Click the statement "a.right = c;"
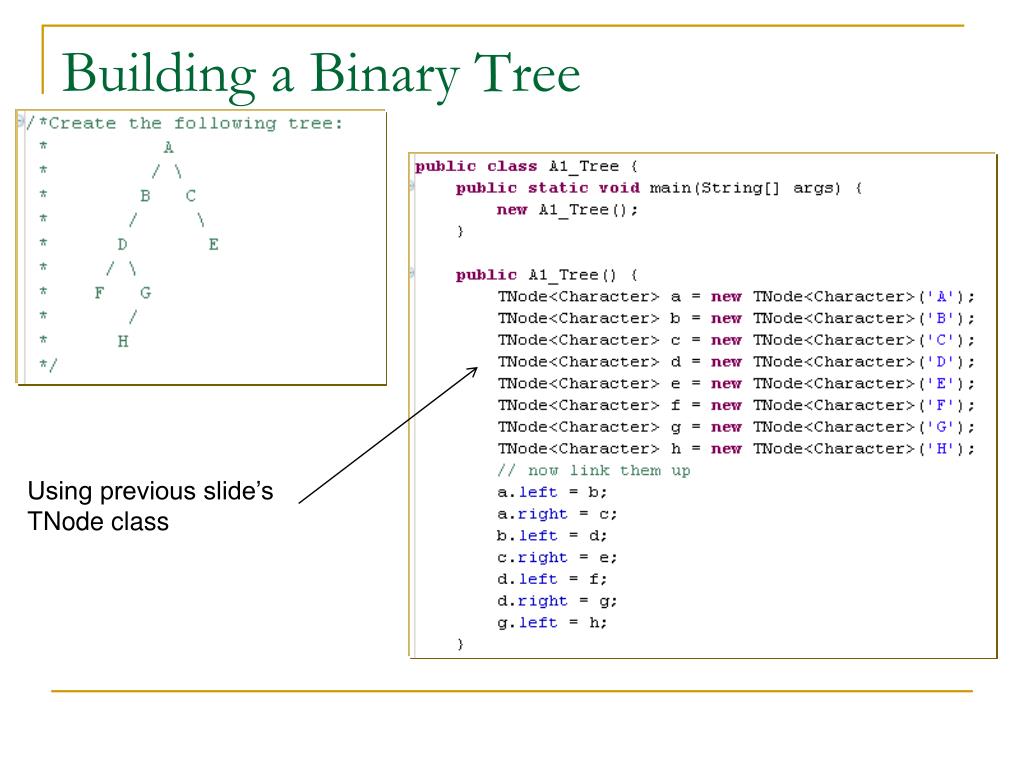 tap(557, 514)
